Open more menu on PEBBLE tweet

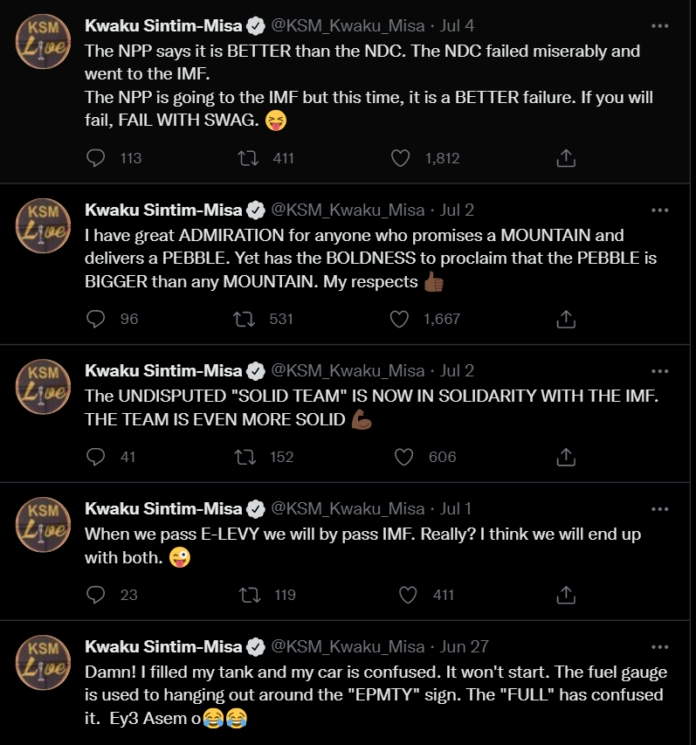pos(659,210)
